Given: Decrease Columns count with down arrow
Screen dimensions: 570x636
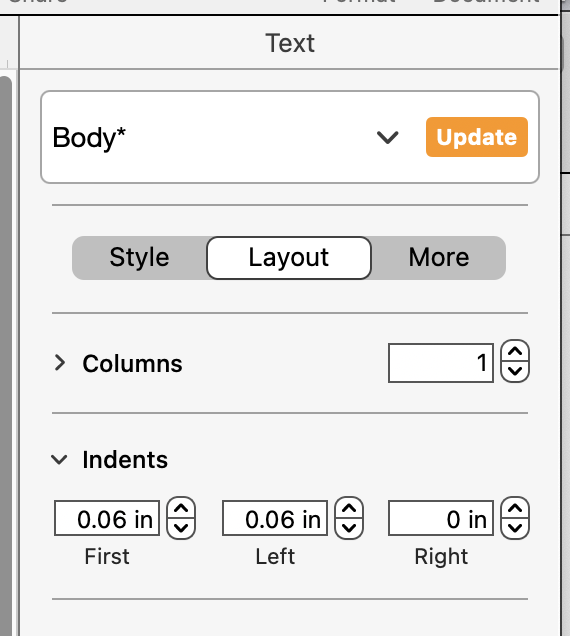Looking at the screenshot, I should 515,371.
